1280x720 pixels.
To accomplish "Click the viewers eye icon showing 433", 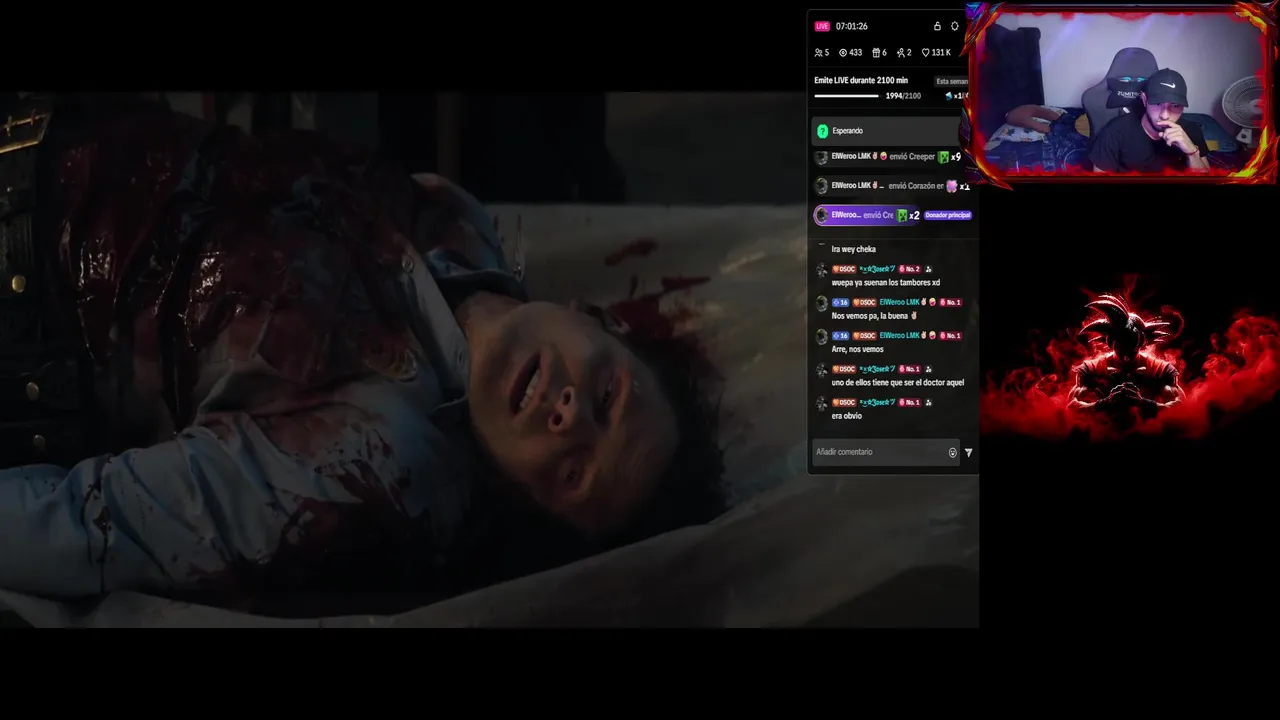I will click(843, 53).
